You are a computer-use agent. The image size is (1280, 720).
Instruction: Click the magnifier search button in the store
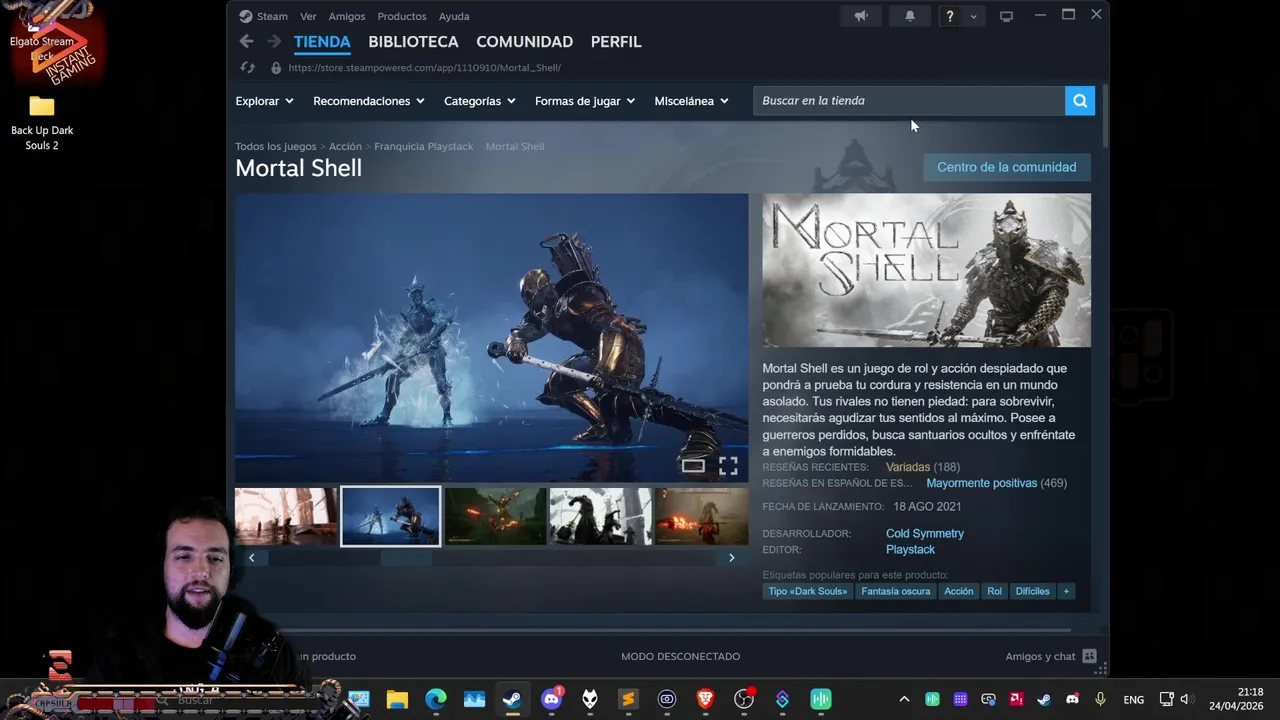click(1080, 100)
